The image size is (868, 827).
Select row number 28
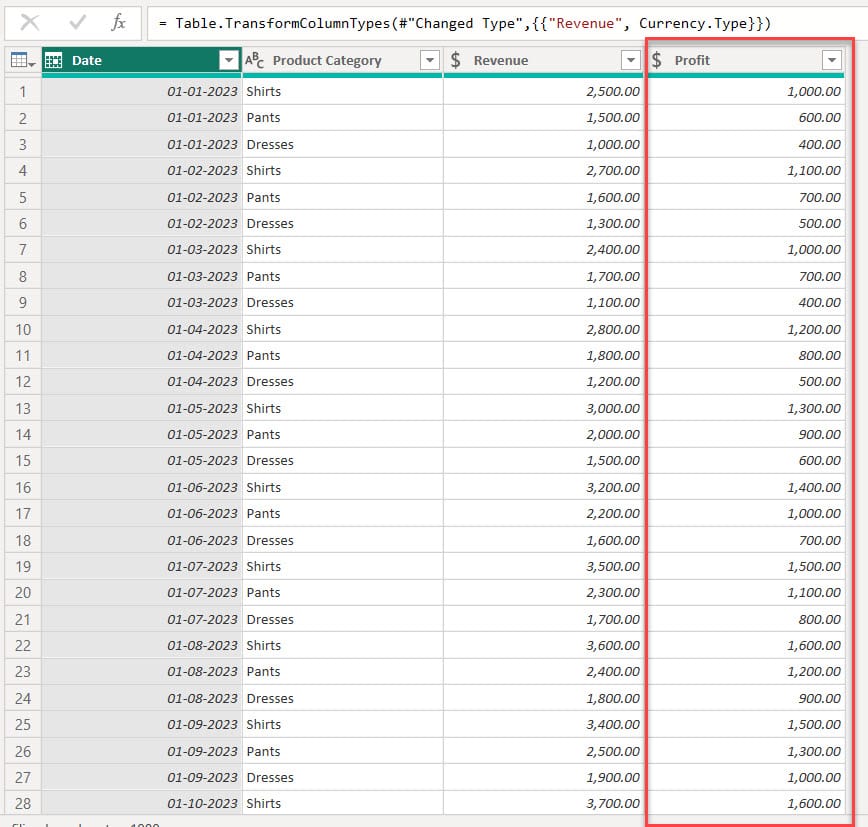click(23, 803)
